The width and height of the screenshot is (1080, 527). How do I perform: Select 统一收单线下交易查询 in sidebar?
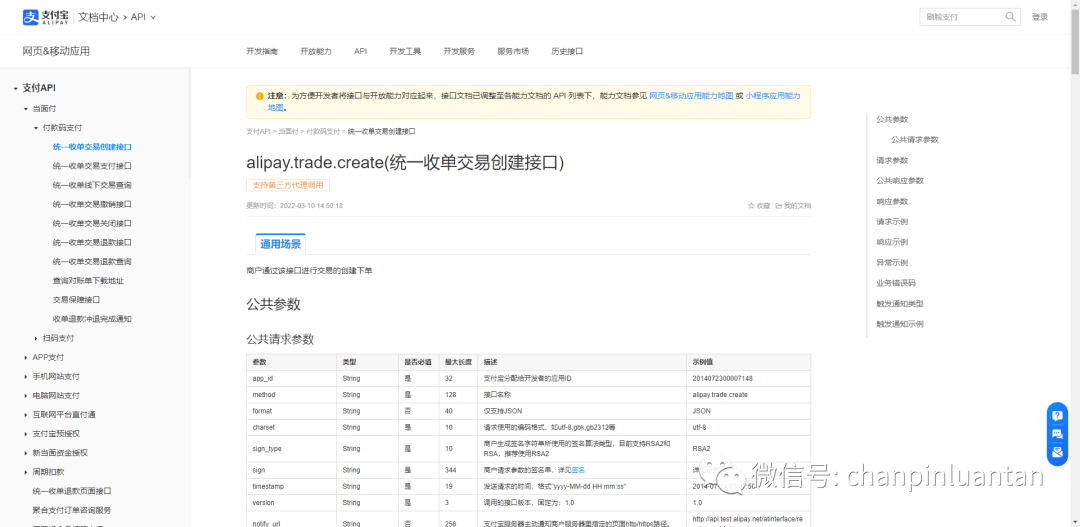92,185
